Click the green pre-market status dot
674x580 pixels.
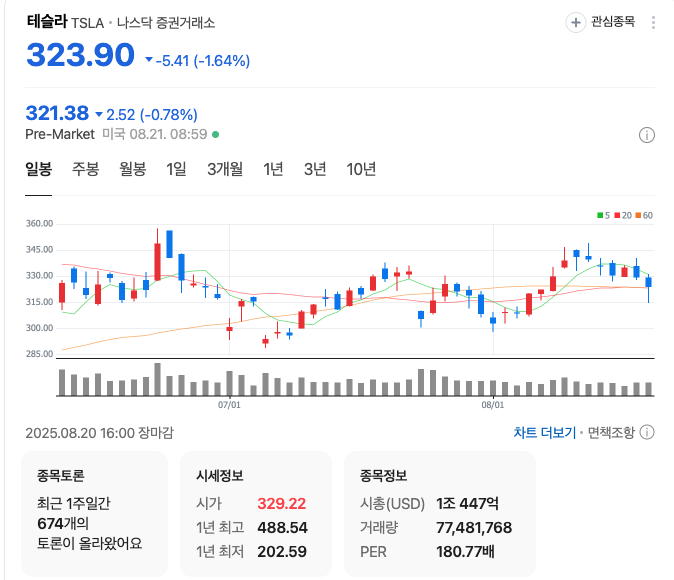point(216,135)
